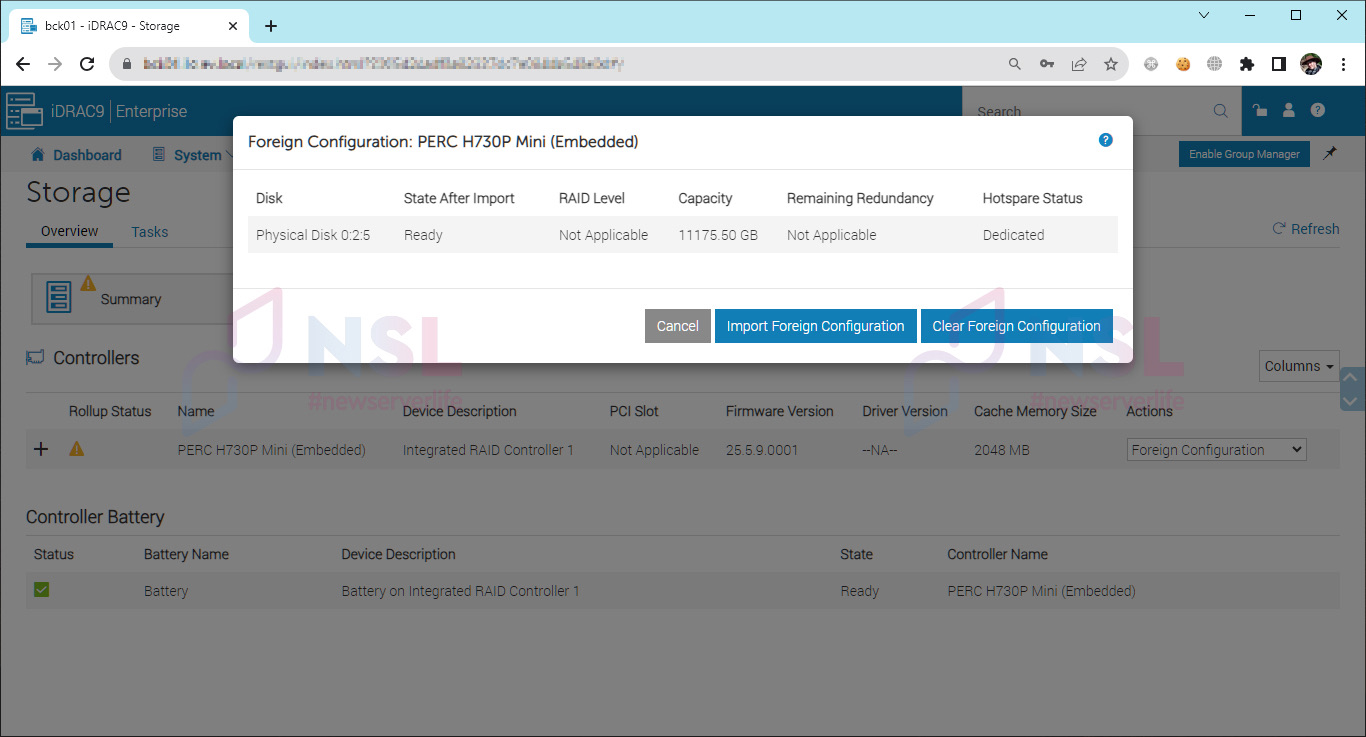The width and height of the screenshot is (1366, 737).
Task: Click the Summary server icon
Action: (x=59, y=298)
